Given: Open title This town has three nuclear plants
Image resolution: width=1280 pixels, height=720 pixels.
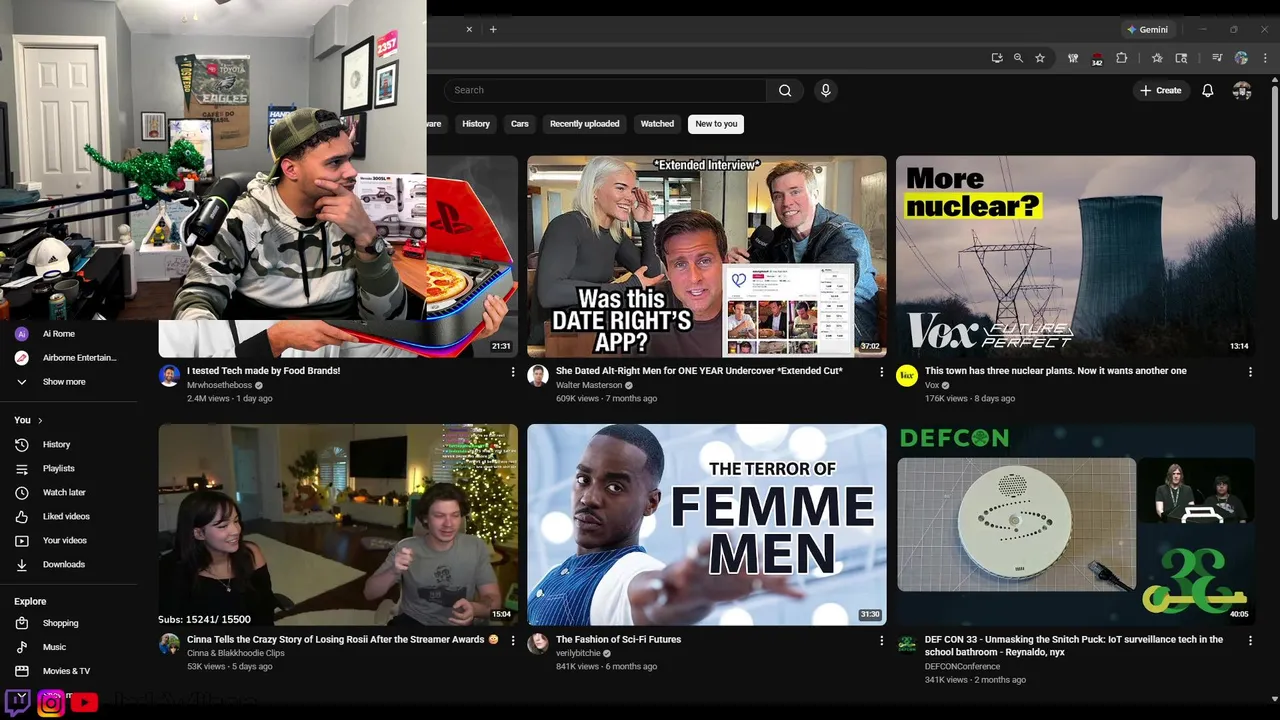Looking at the screenshot, I should (x=1055, y=371).
